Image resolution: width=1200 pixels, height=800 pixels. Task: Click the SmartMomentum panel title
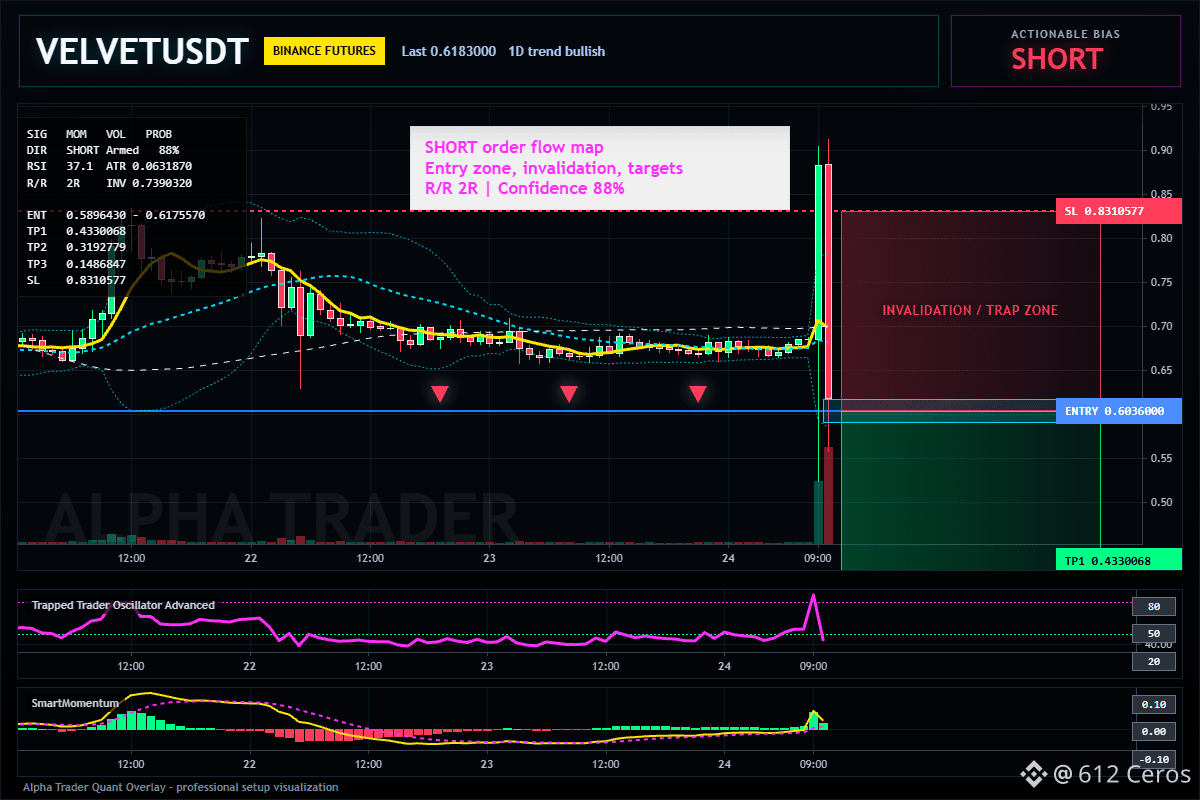(75, 703)
